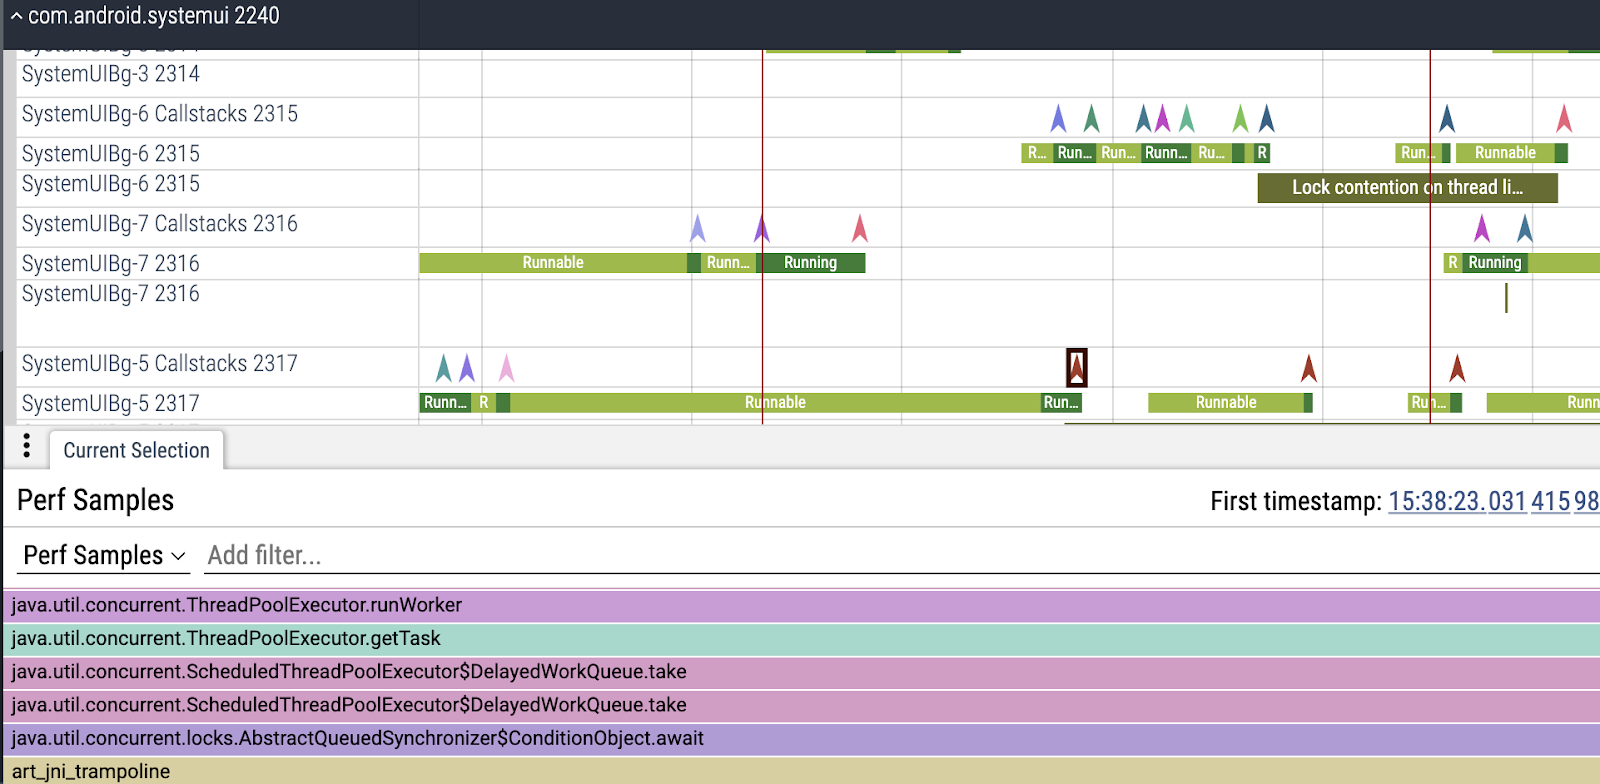The height and width of the screenshot is (784, 1600).
Task: Click the ConditionObject.await flame graph frame
Action: [x=800, y=739]
